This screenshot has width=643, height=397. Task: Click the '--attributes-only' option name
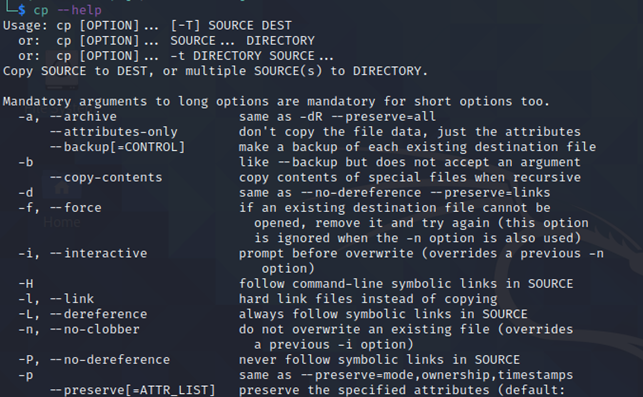(x=114, y=132)
